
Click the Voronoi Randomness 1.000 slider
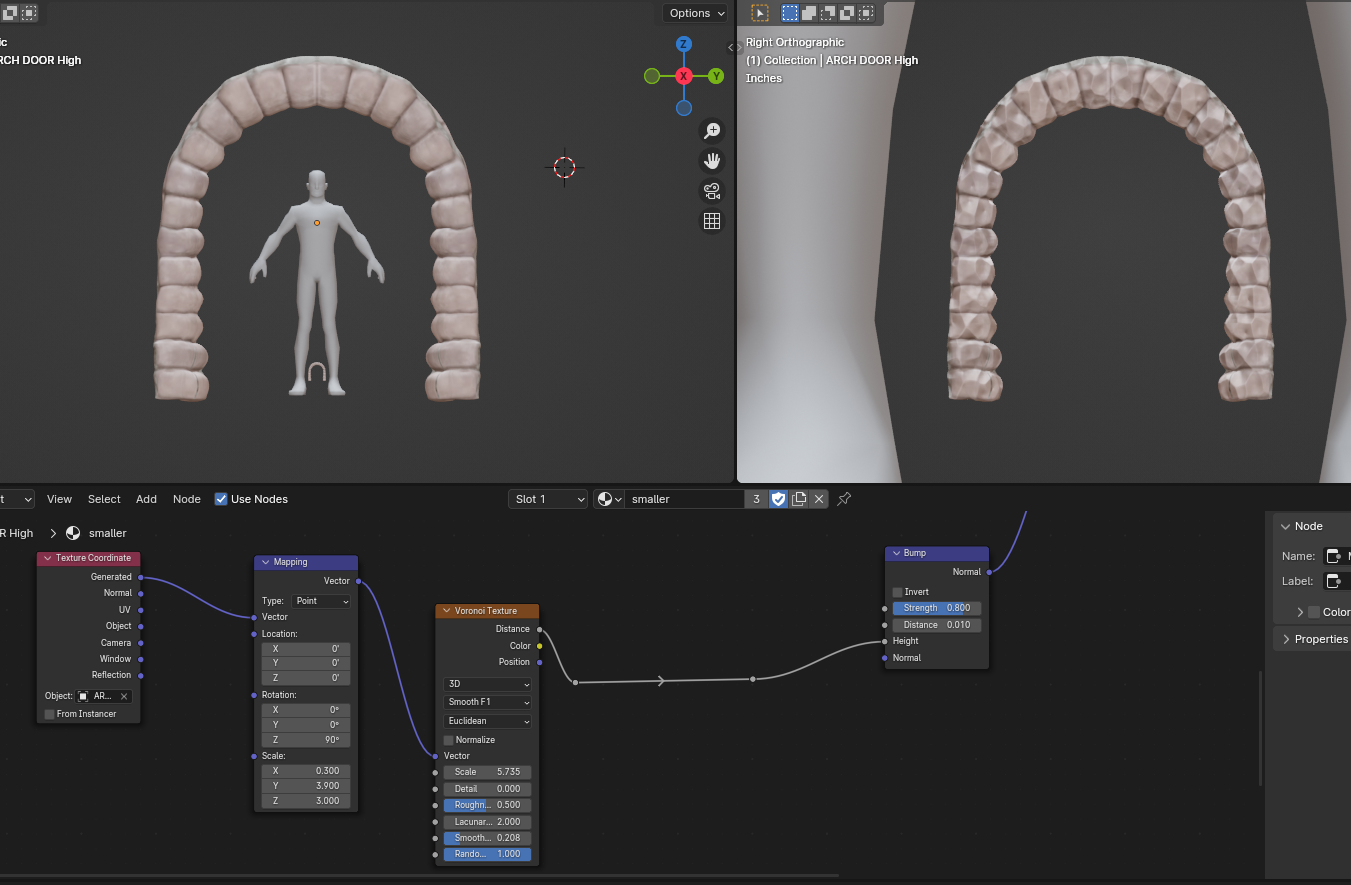pos(487,855)
